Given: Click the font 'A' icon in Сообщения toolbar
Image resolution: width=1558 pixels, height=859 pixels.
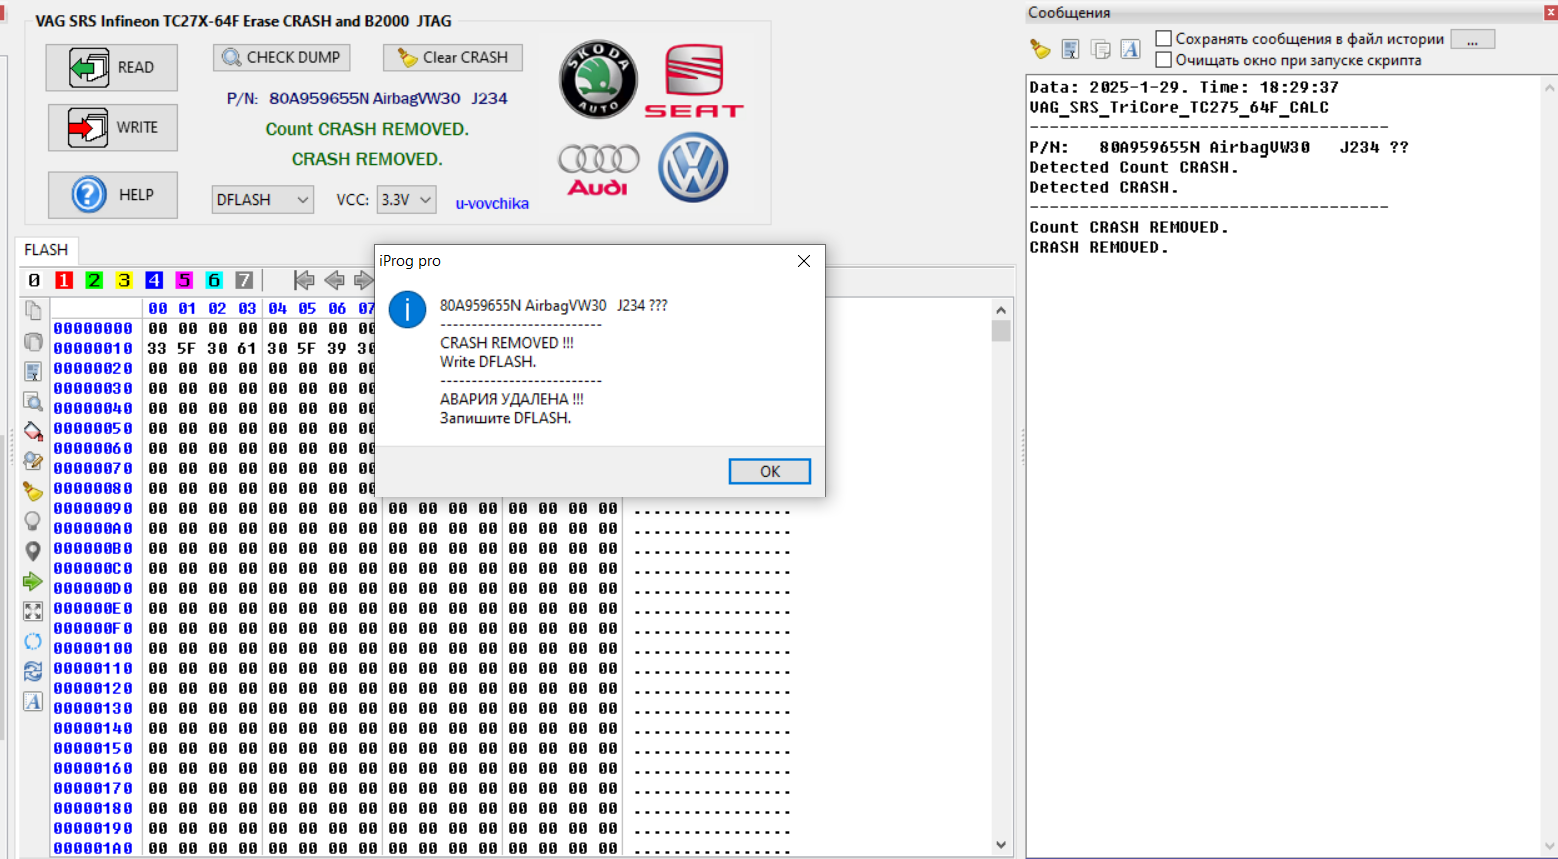Looking at the screenshot, I should [1130, 49].
